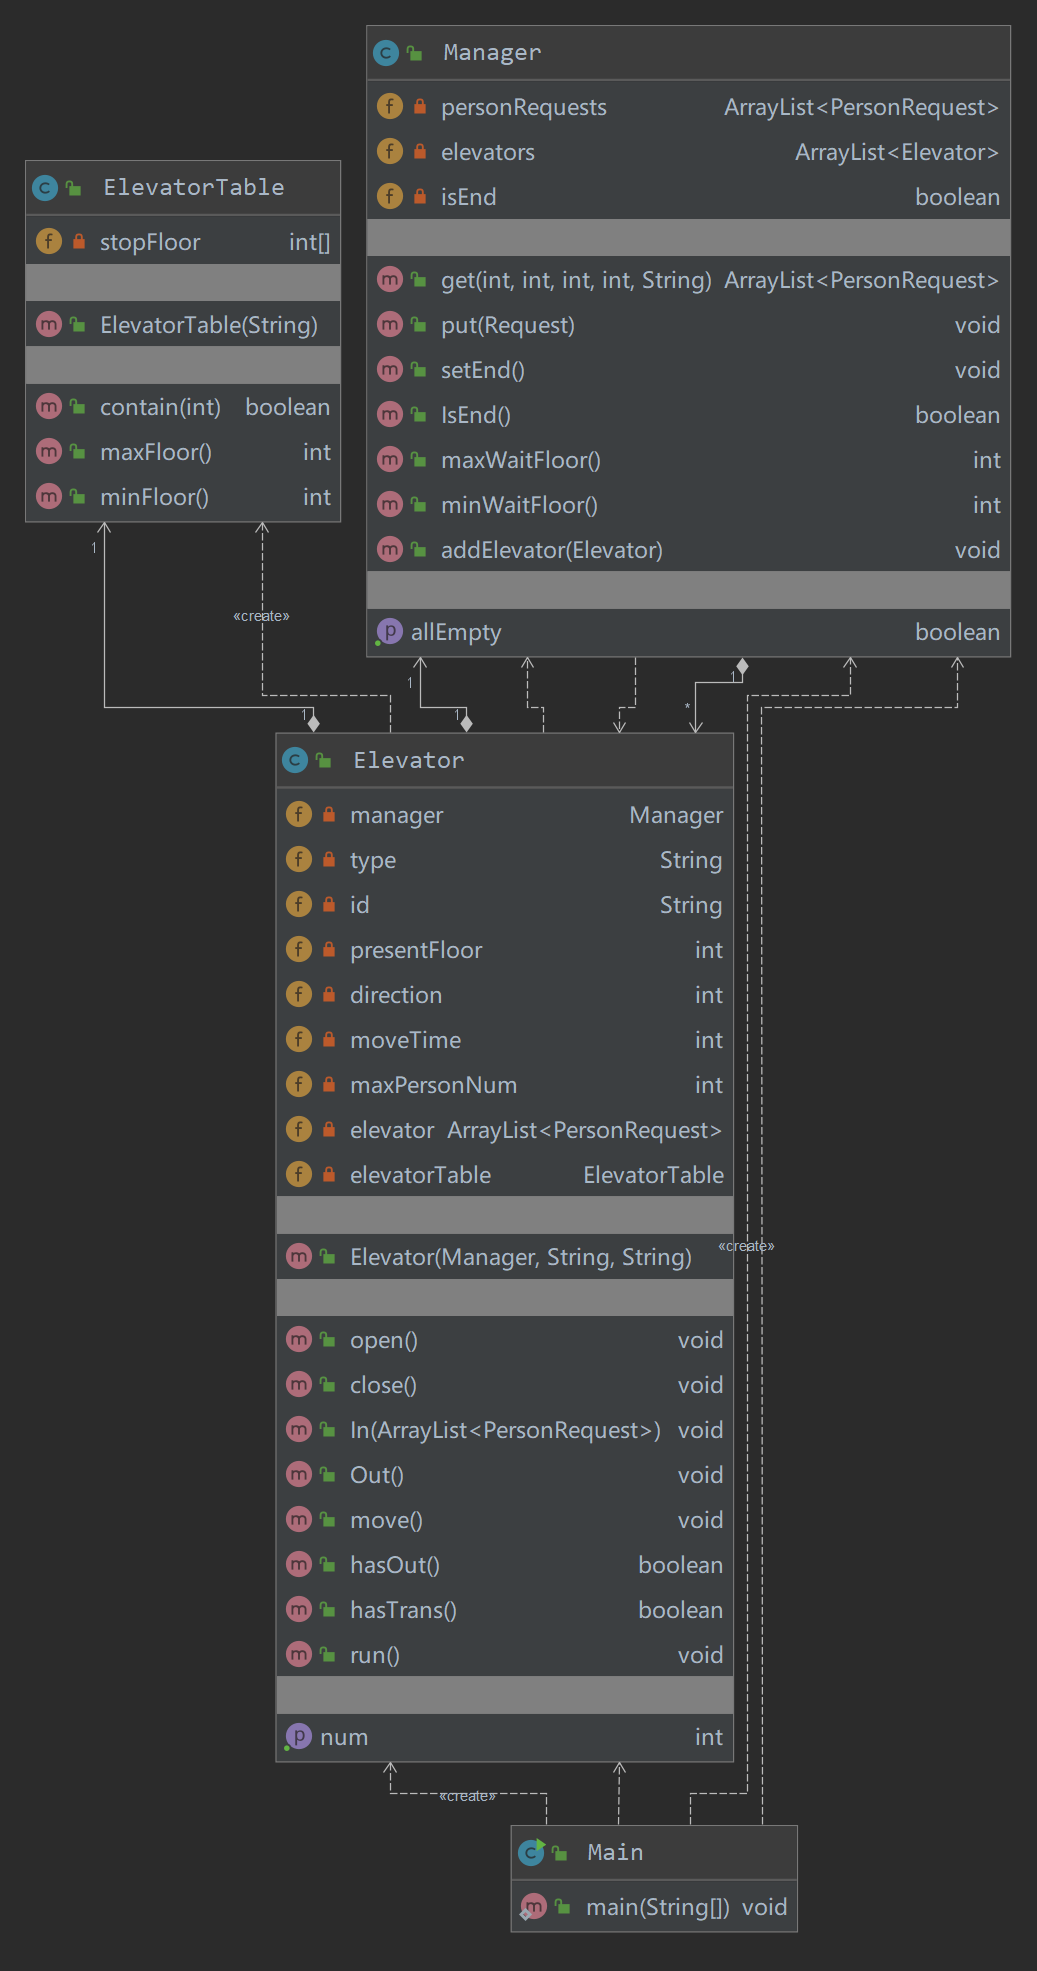Select the isEnd field in Manager
Screen dimensions: 1037x1971
[x=468, y=197]
